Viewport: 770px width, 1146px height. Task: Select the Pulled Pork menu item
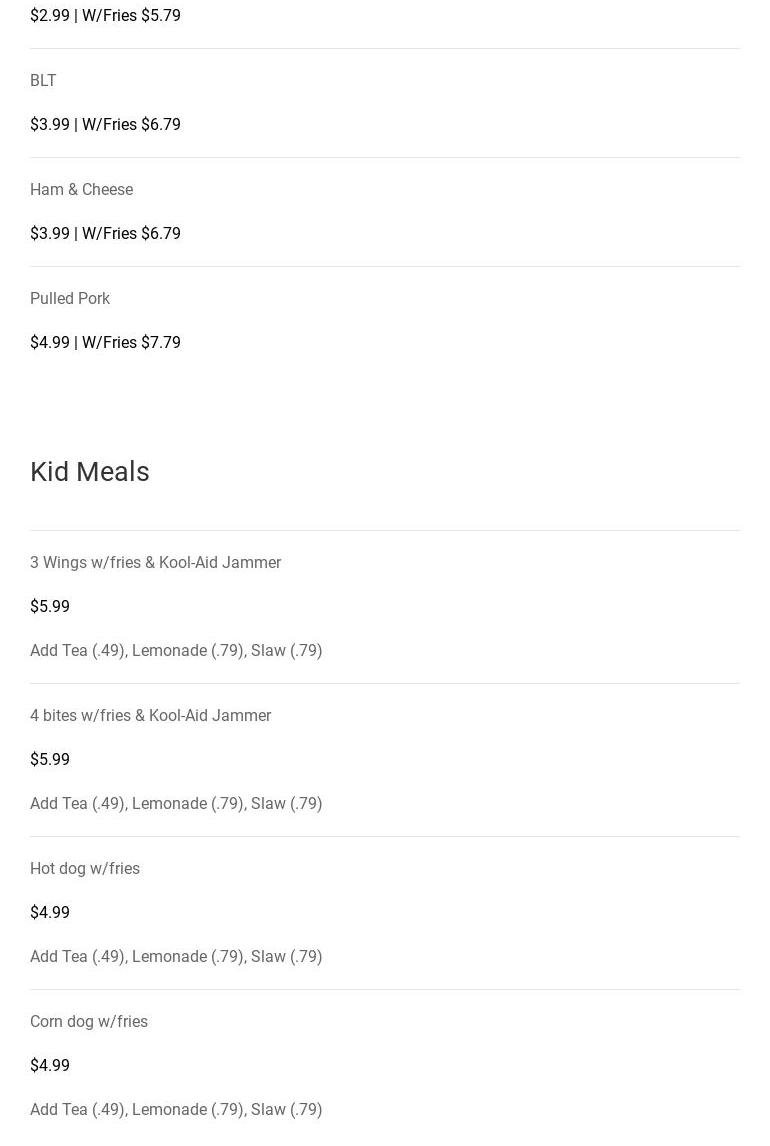pyautogui.click(x=70, y=299)
